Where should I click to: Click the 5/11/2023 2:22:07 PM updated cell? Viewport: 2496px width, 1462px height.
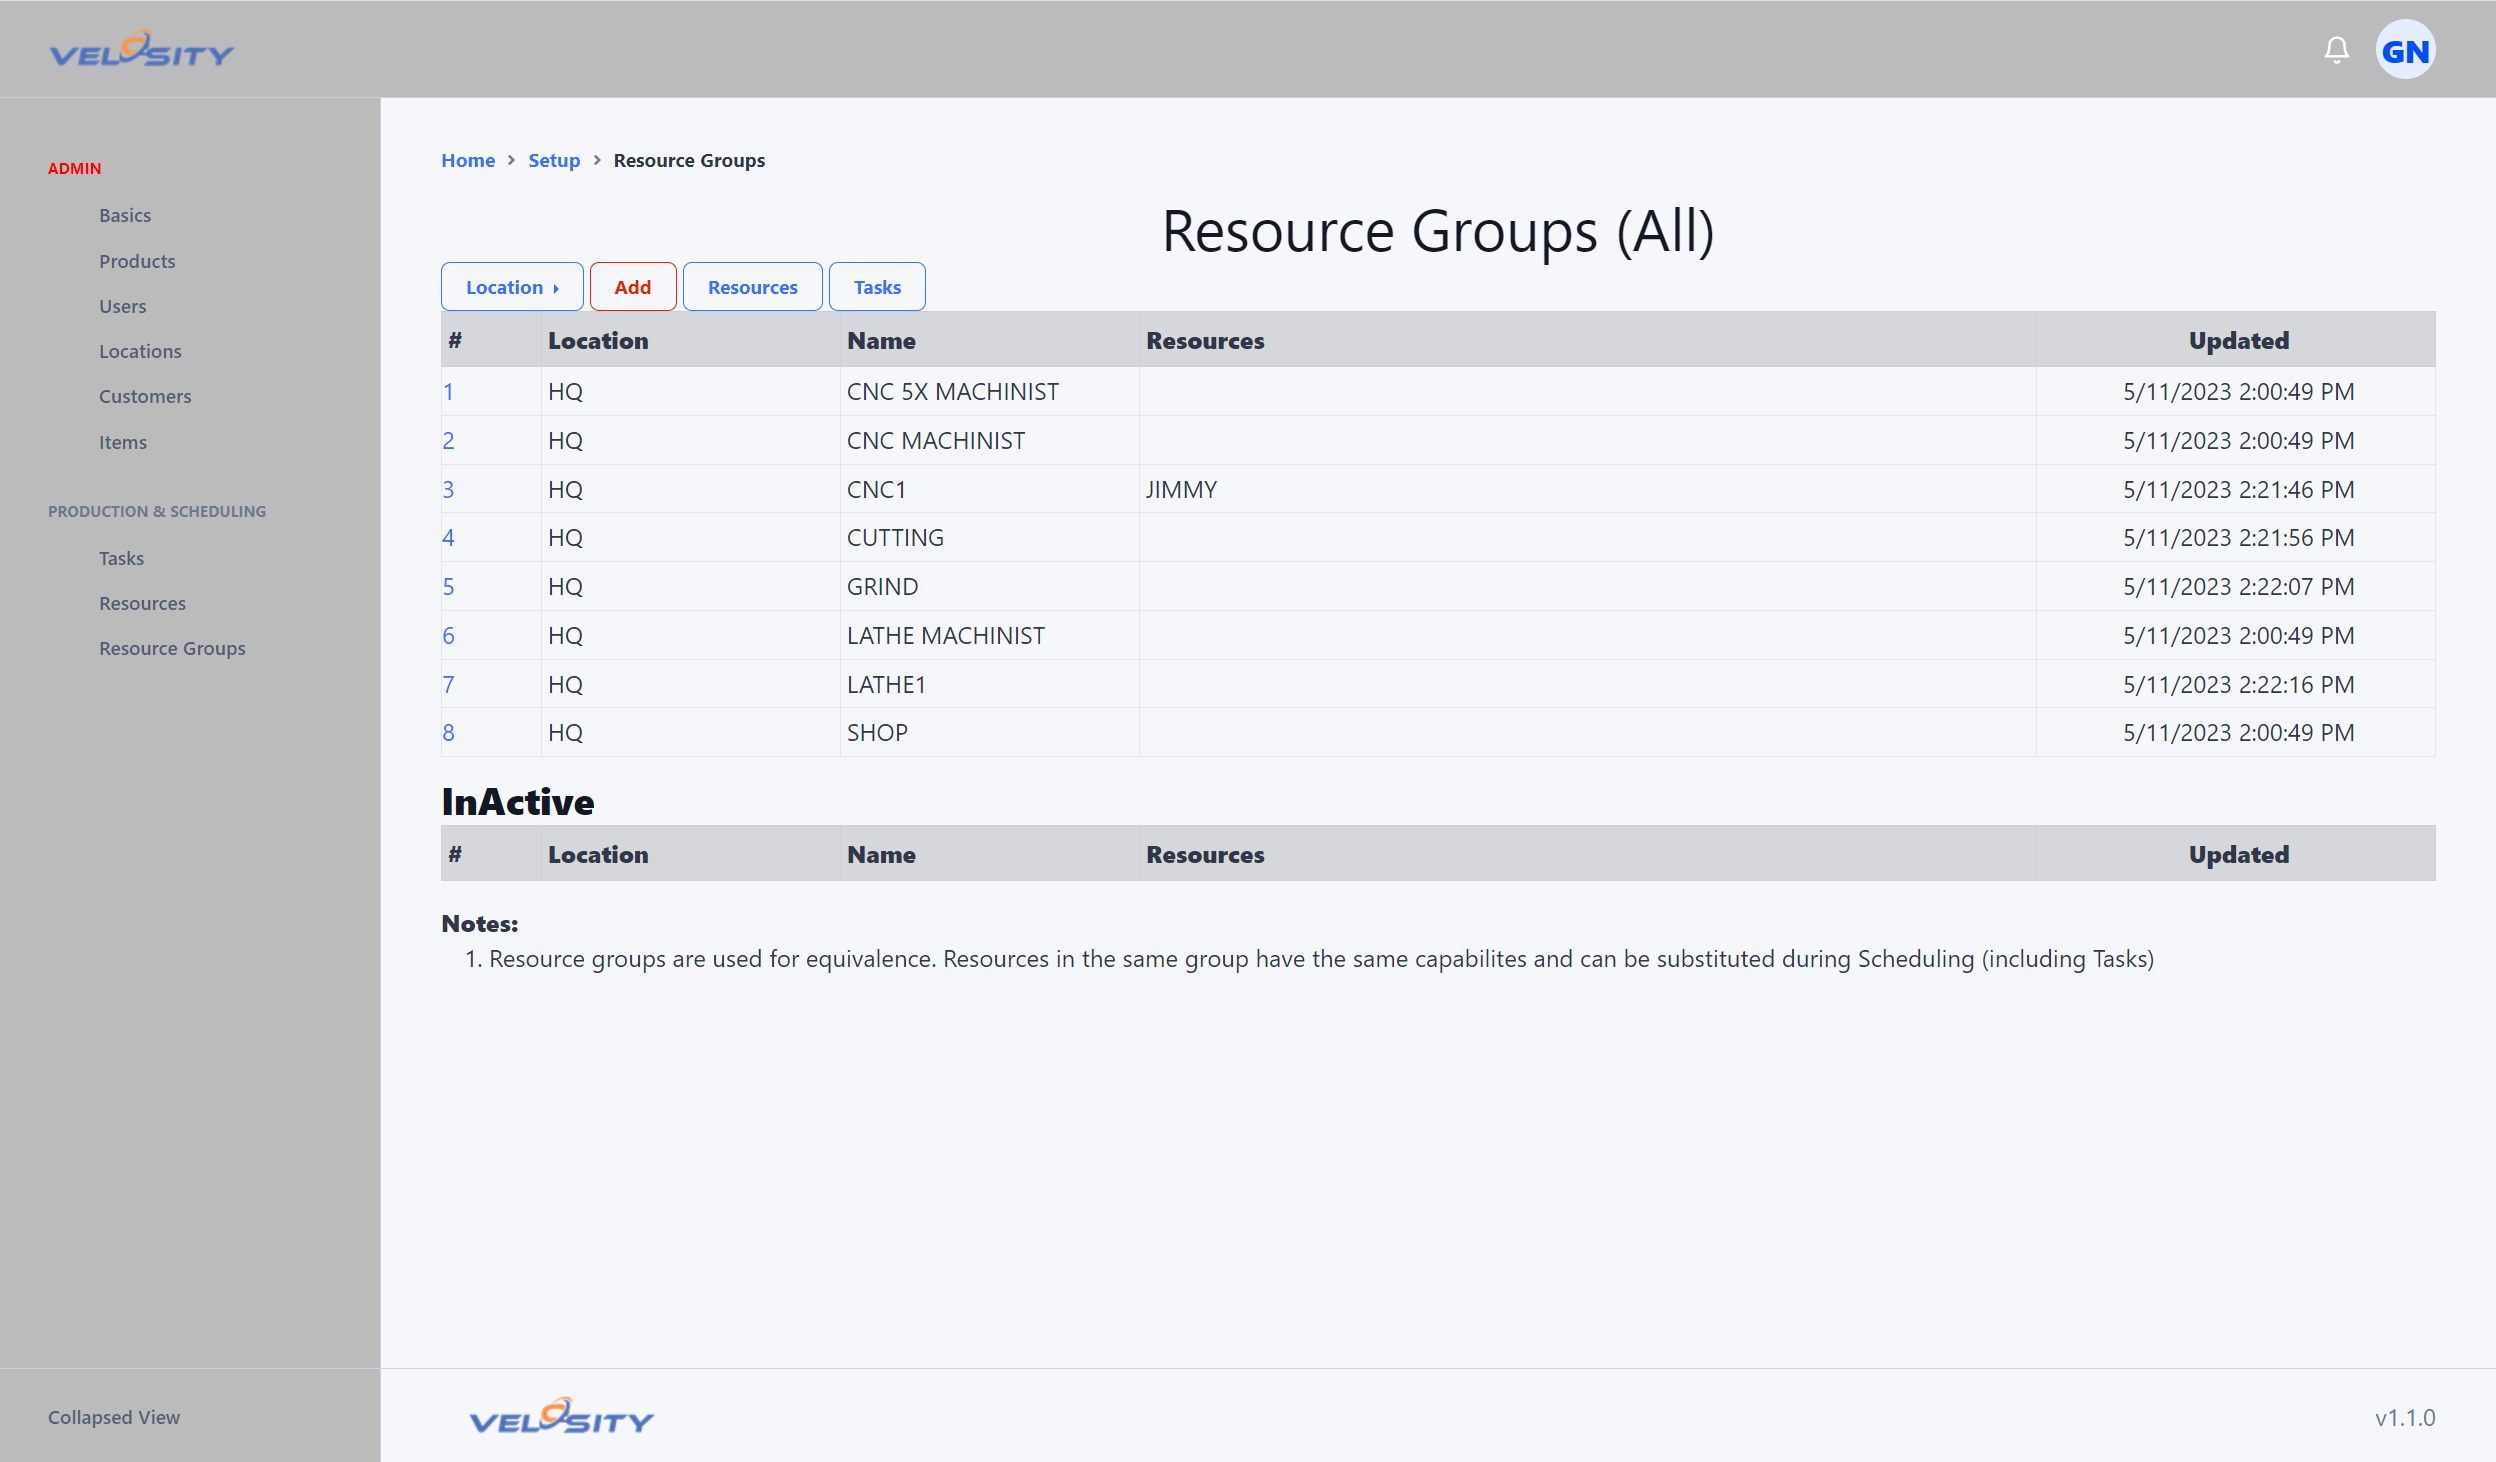[2236, 587]
